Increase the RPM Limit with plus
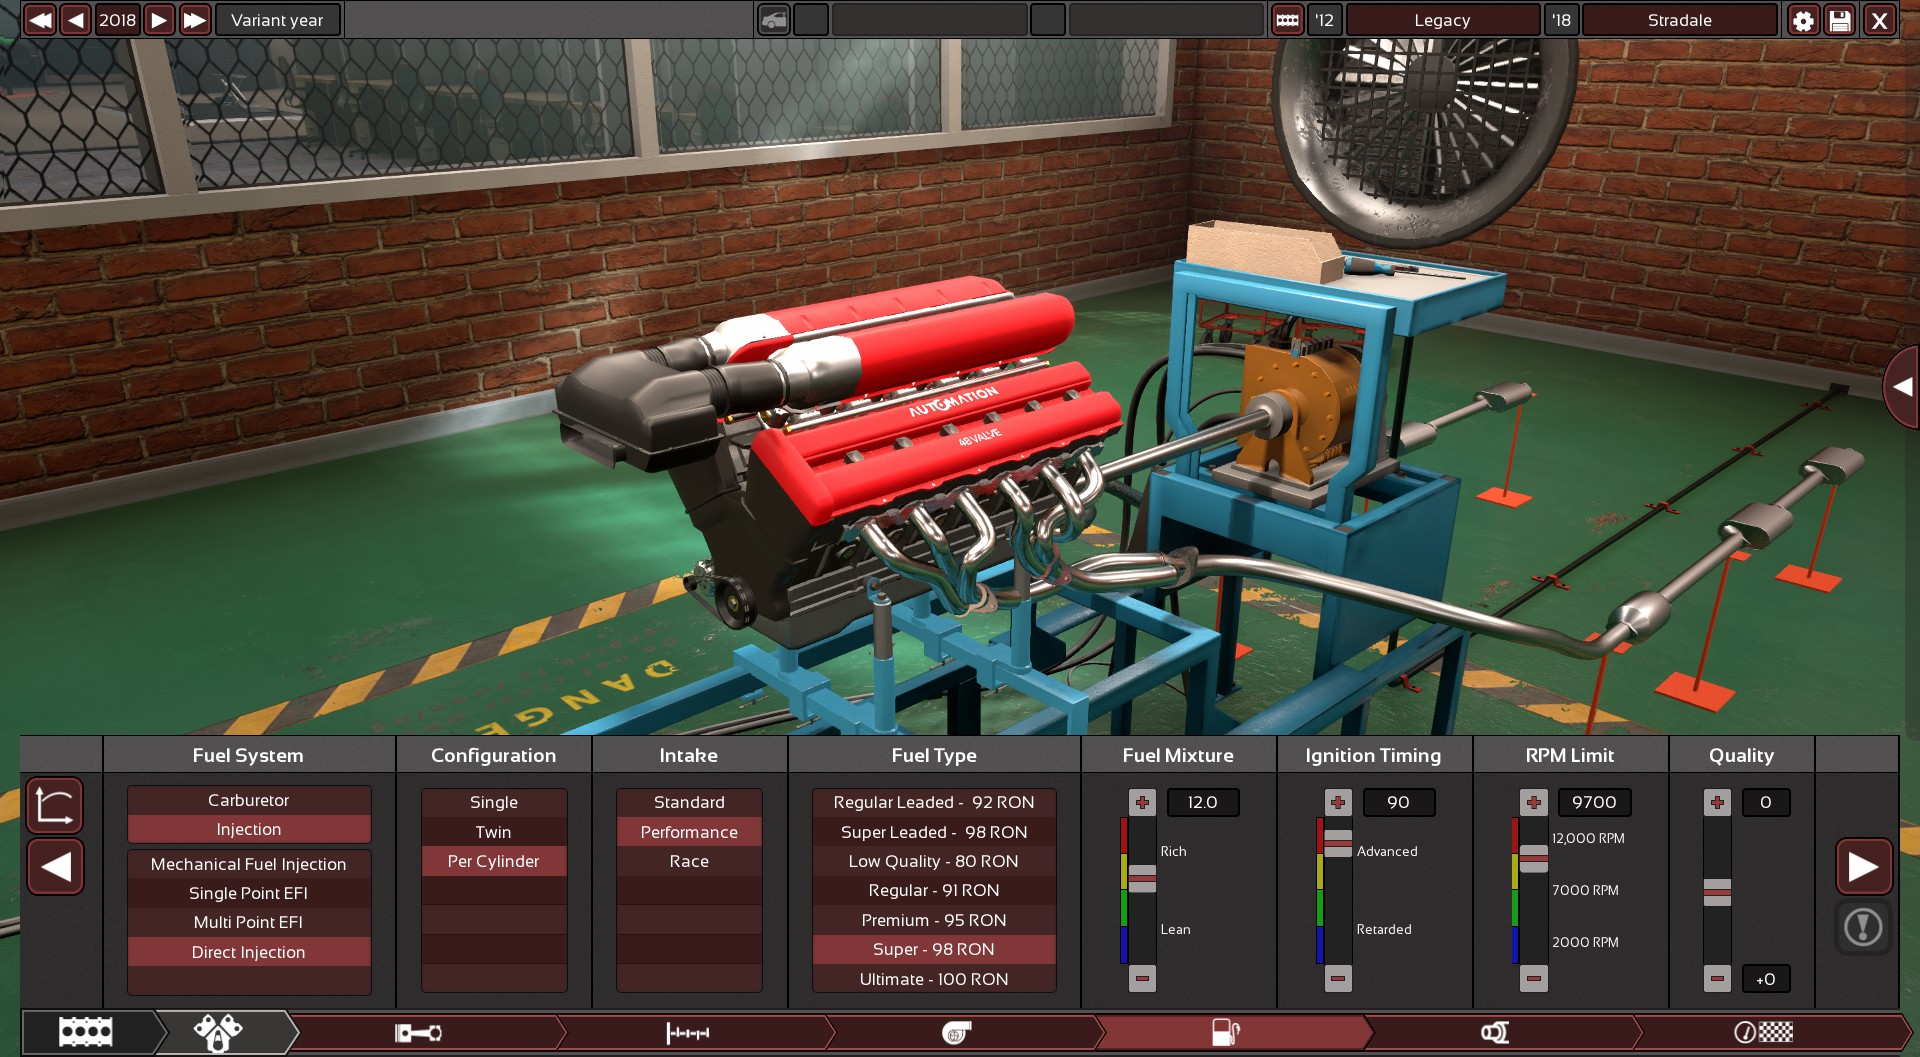This screenshot has width=1920, height=1057. point(1533,802)
